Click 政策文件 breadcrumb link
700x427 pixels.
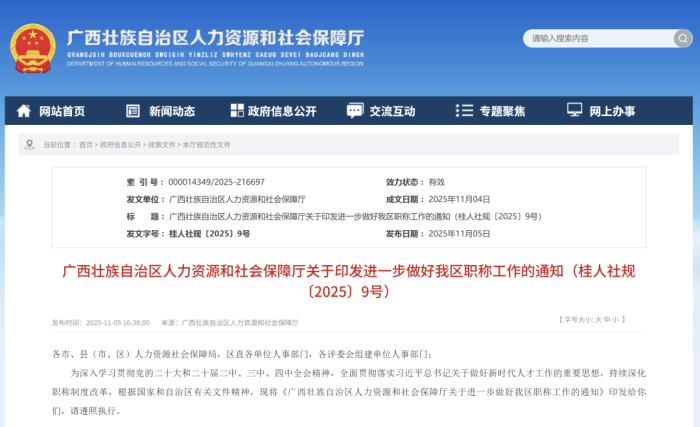click(162, 145)
